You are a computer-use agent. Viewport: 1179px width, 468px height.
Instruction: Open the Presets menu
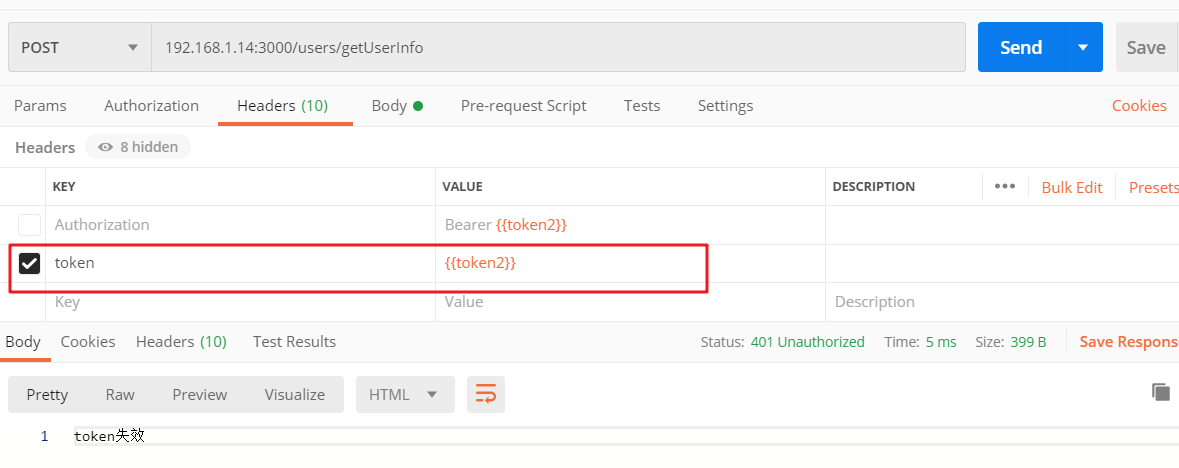1153,187
